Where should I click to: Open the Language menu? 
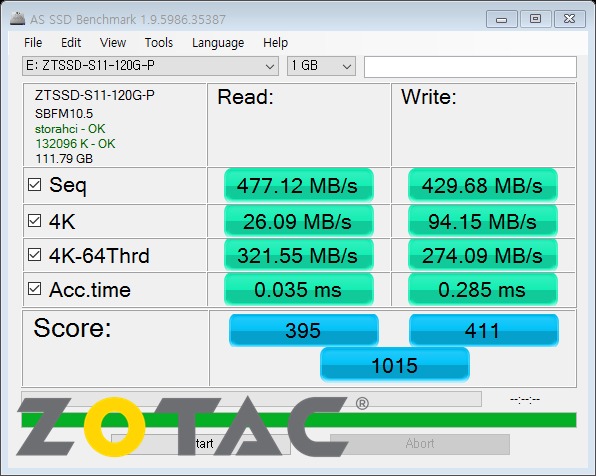tap(218, 43)
